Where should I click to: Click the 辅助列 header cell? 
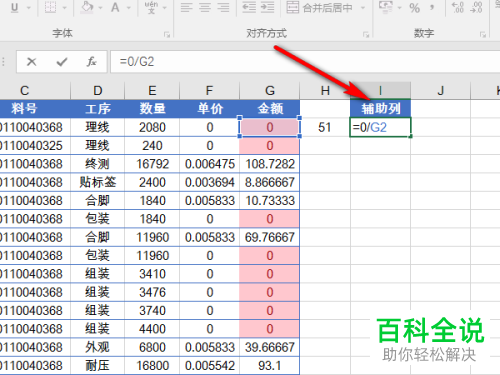click(x=380, y=109)
